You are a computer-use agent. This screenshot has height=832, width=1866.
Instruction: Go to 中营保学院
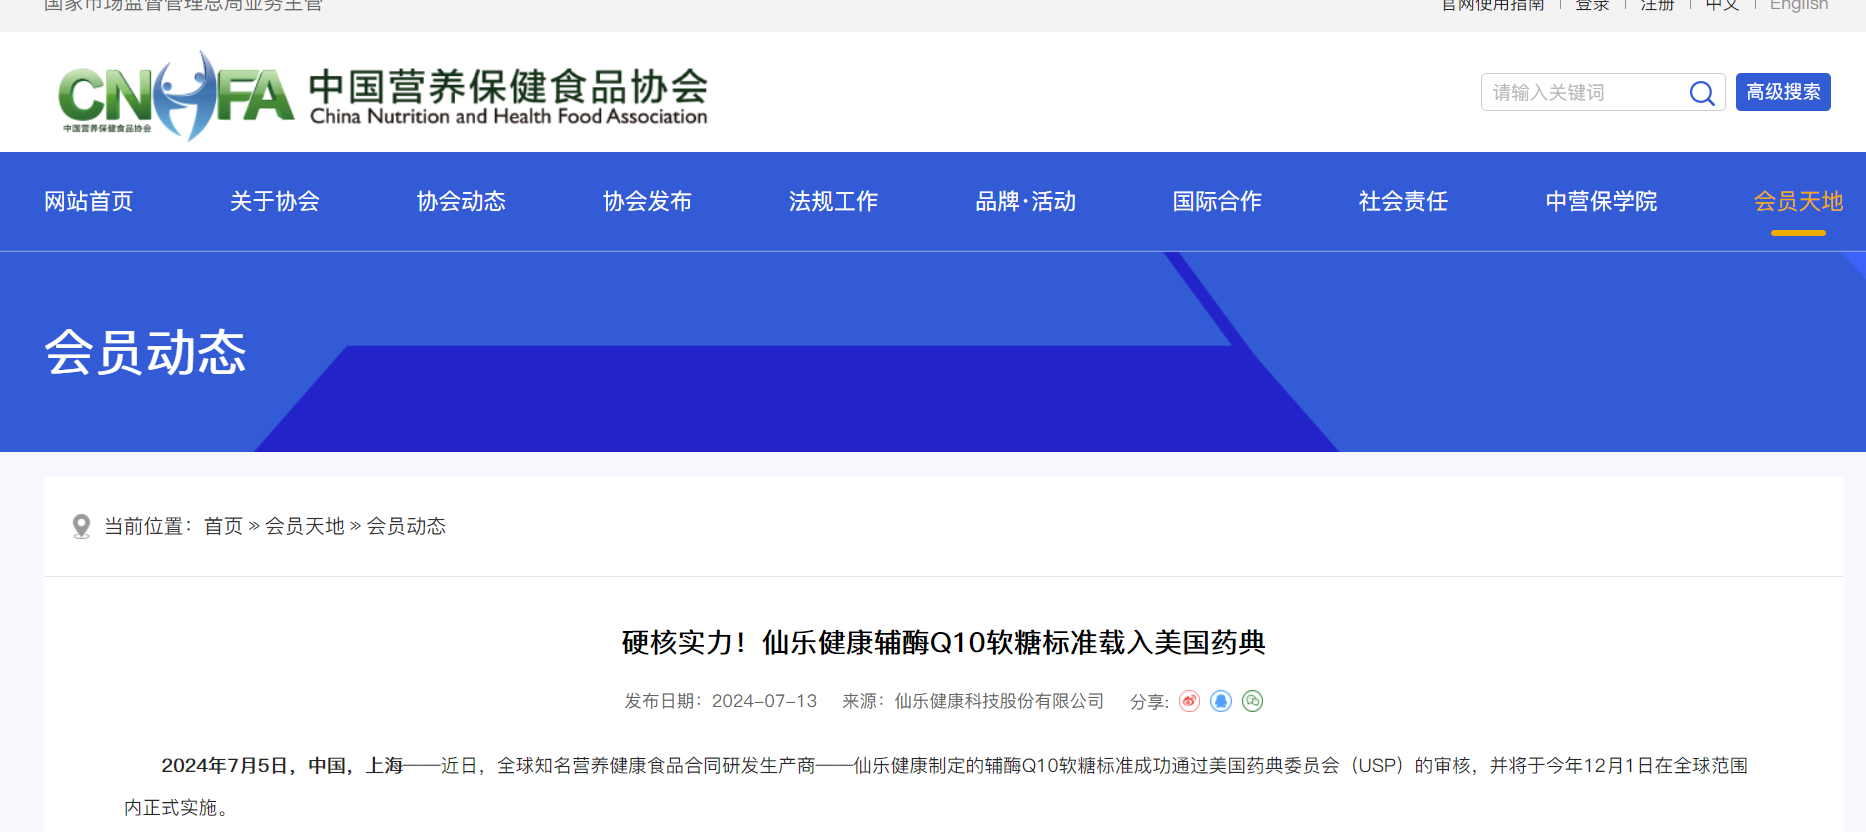coord(1601,202)
